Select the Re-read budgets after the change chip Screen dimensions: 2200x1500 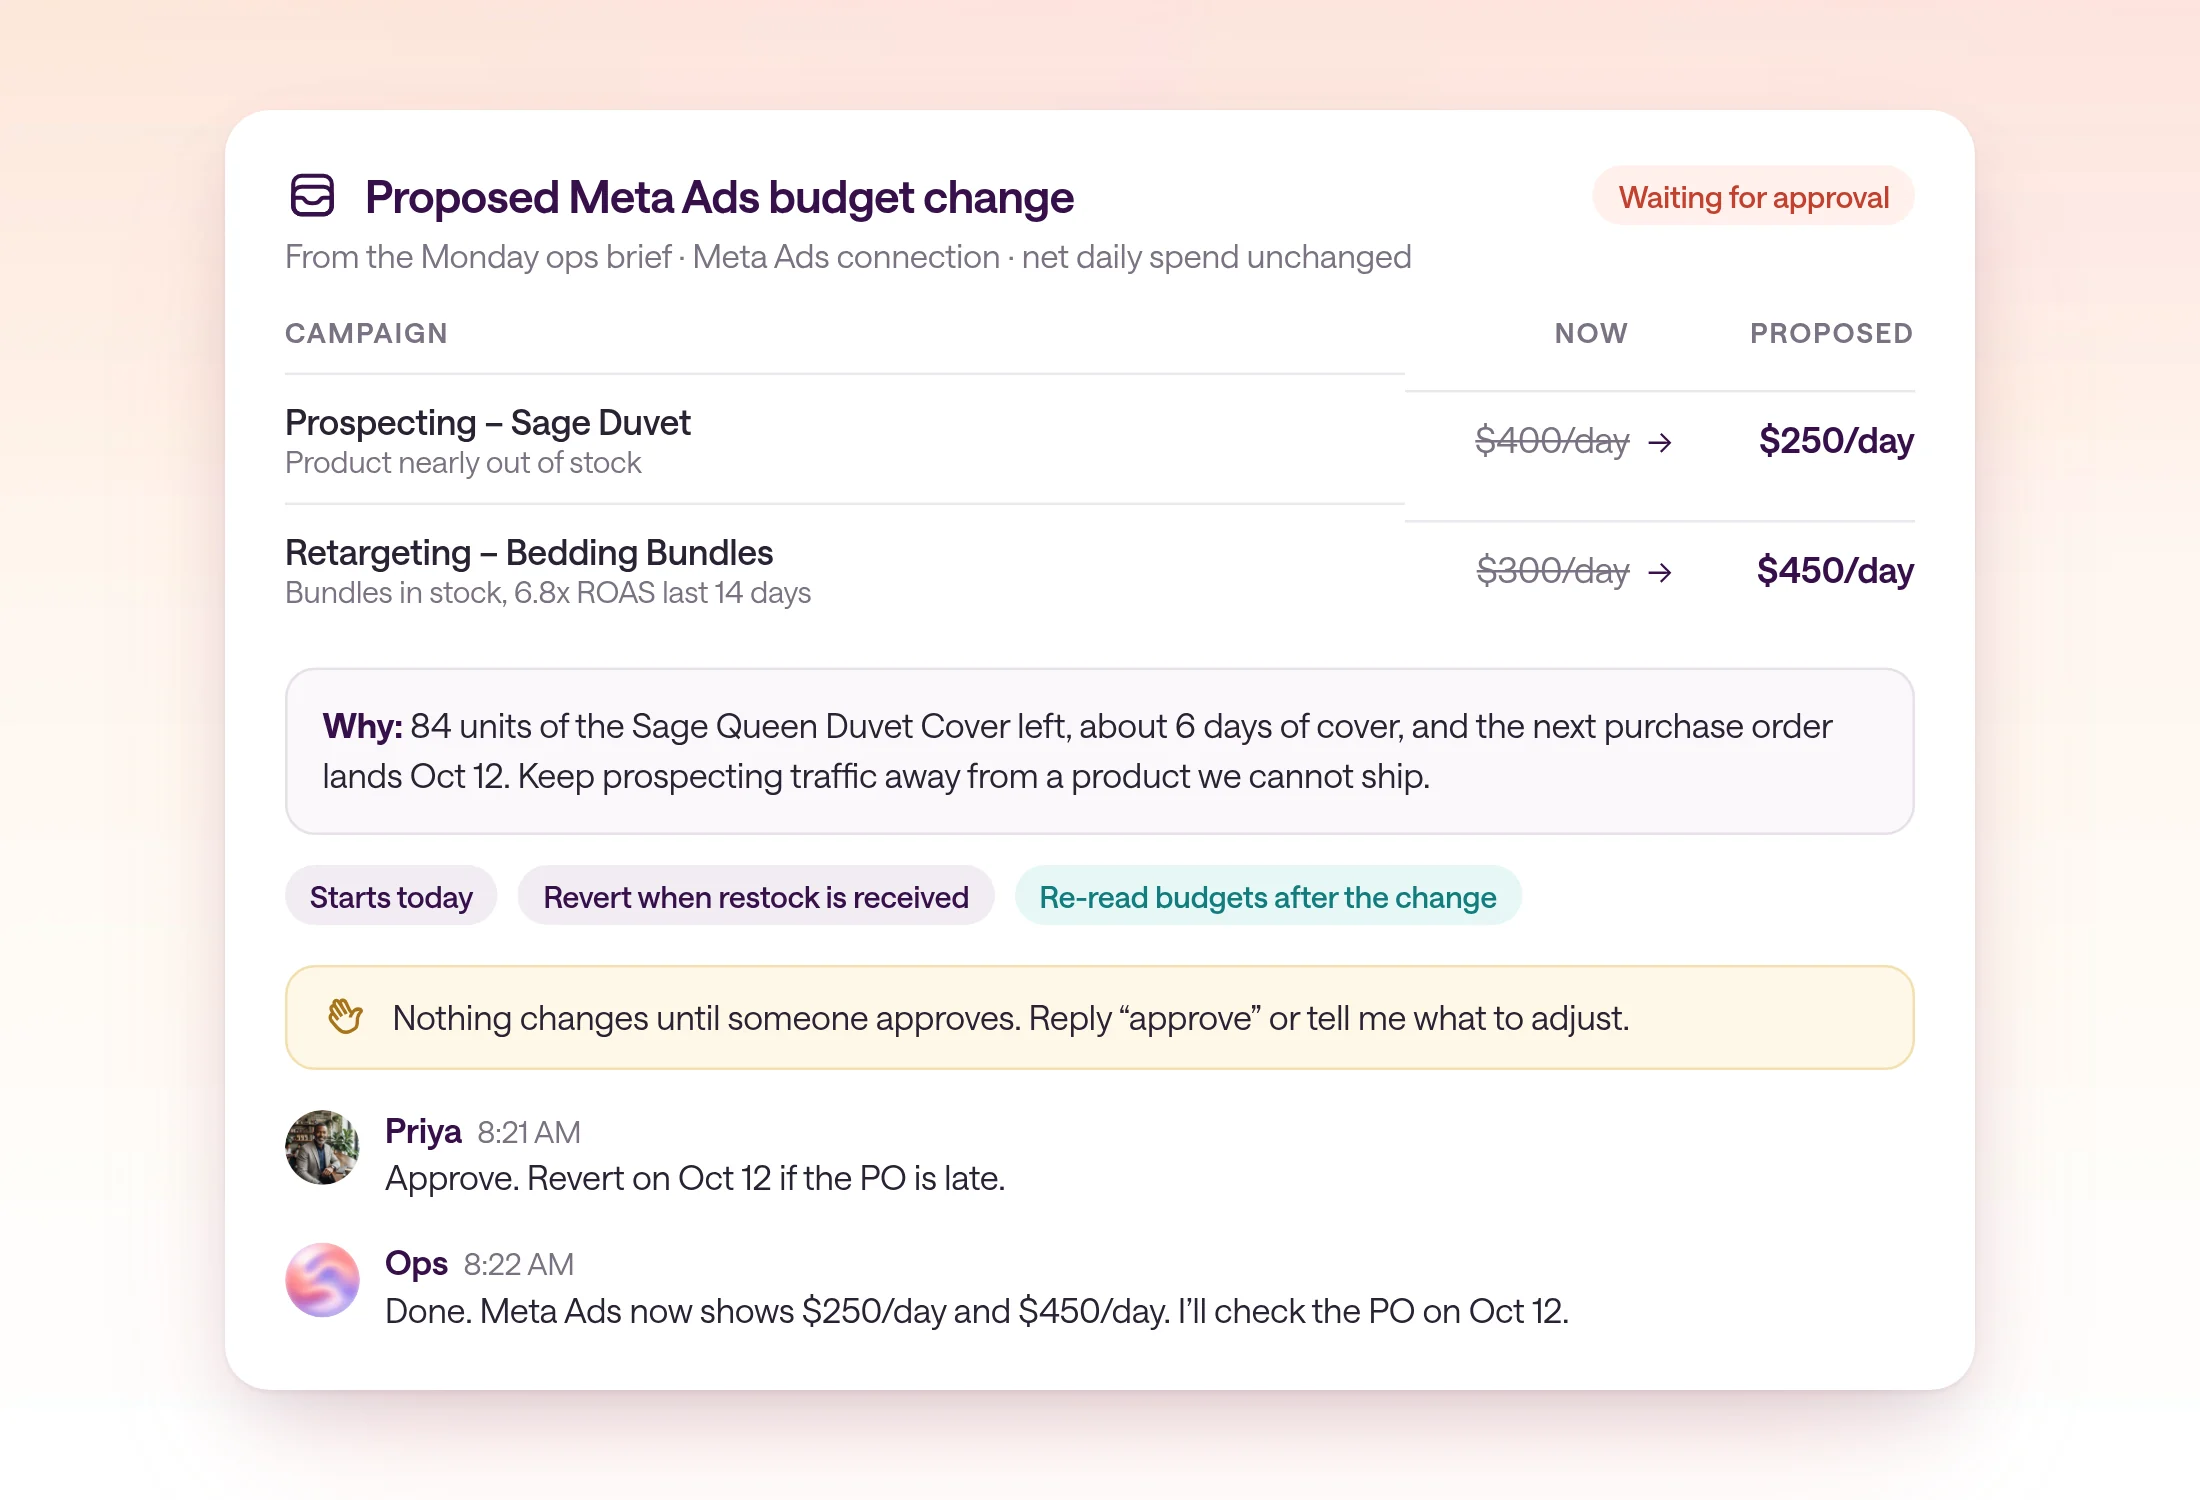click(x=1268, y=896)
